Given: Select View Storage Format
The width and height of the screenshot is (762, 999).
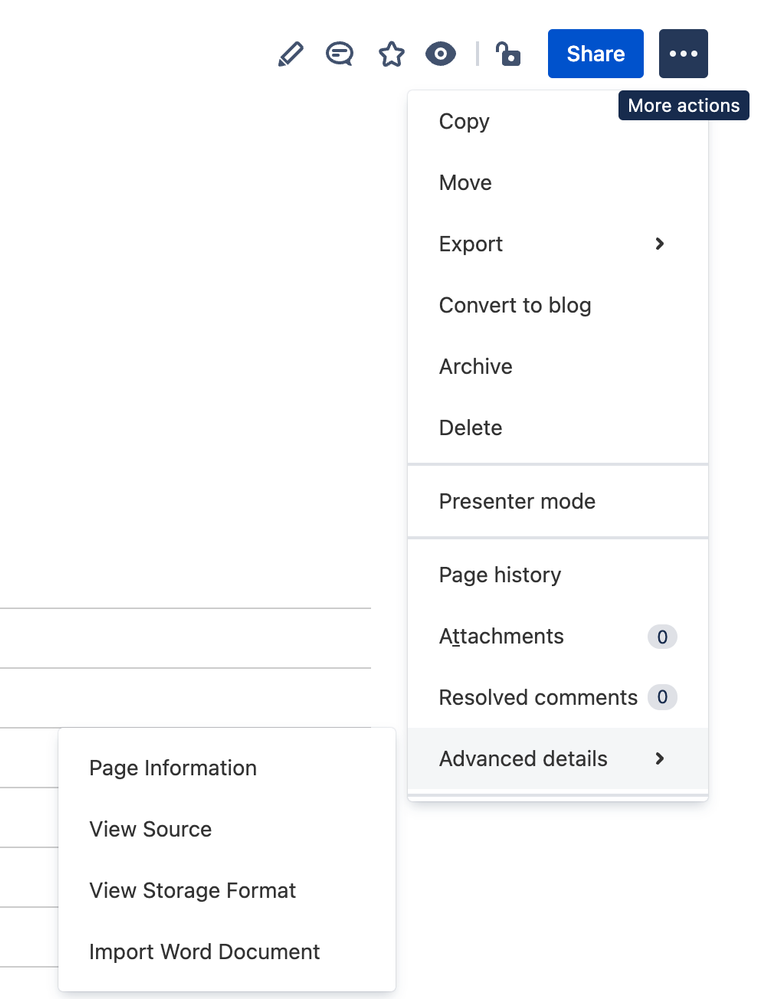Looking at the screenshot, I should point(227,890).
